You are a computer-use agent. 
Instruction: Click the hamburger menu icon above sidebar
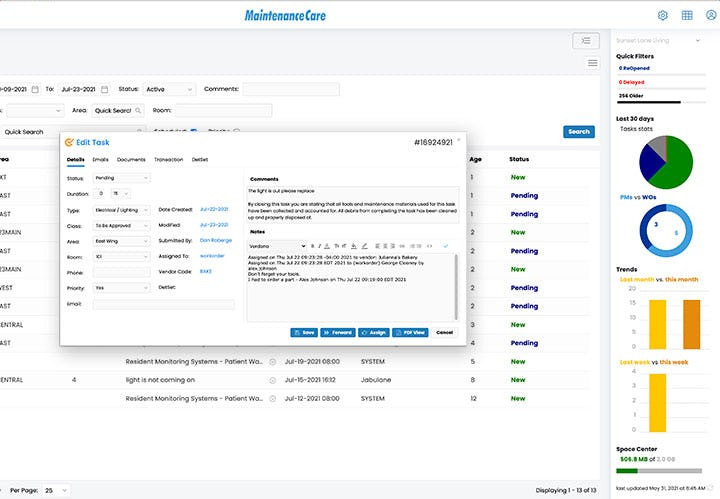(592, 63)
